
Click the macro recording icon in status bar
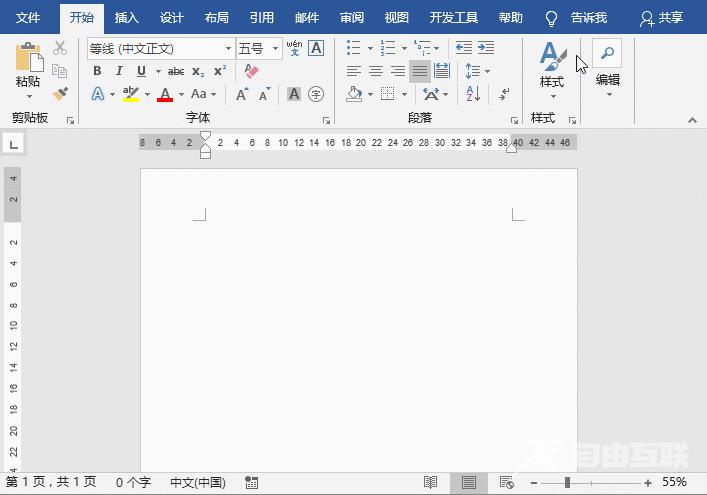click(x=251, y=483)
